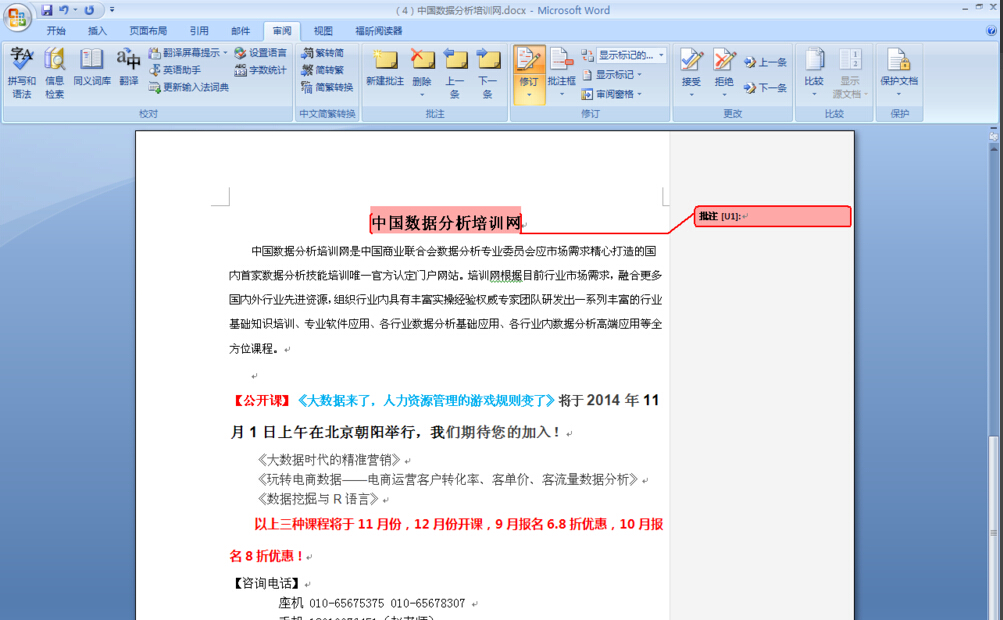Viewport: 1003px width, 620px height.
Task: Open the 邮件 tab
Action: click(x=241, y=30)
